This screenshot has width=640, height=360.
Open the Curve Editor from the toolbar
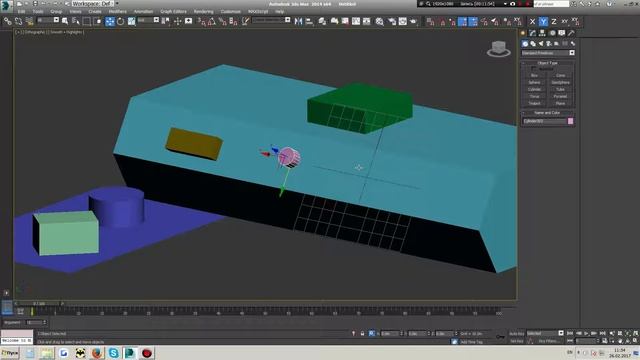pyautogui.click(x=356, y=21)
